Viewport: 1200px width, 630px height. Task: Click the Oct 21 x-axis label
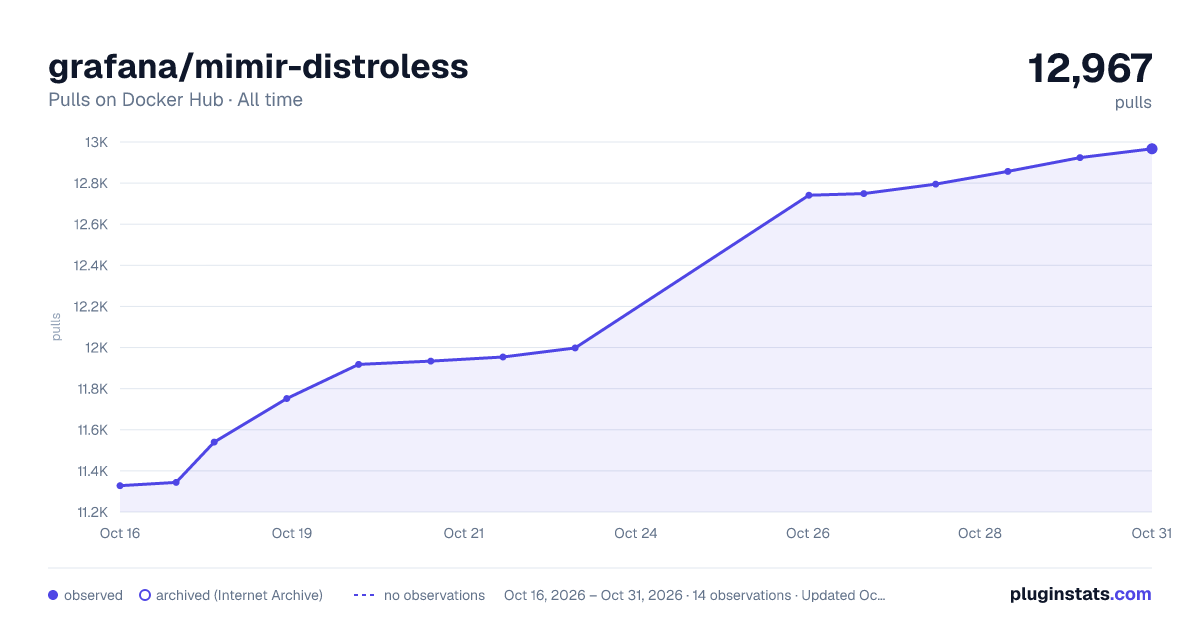[464, 533]
